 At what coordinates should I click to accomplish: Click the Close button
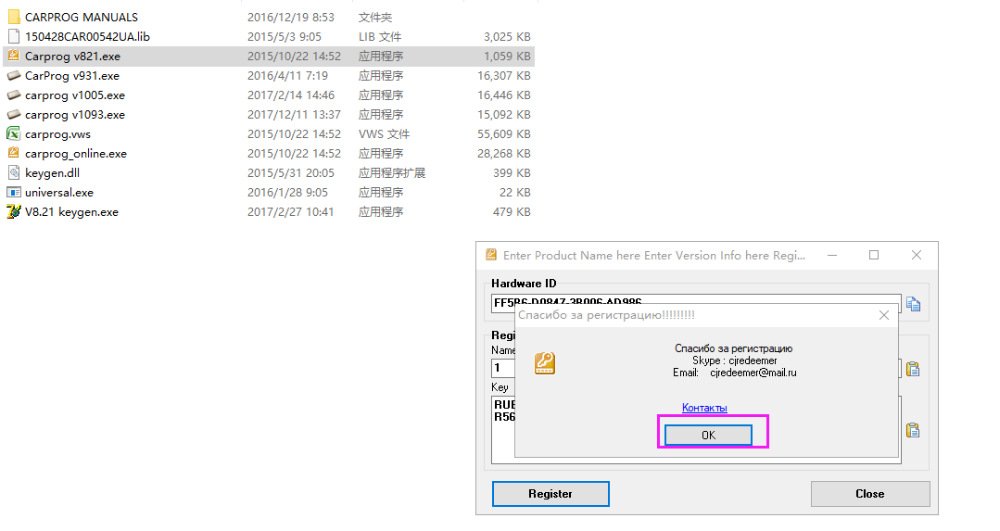pos(870,493)
